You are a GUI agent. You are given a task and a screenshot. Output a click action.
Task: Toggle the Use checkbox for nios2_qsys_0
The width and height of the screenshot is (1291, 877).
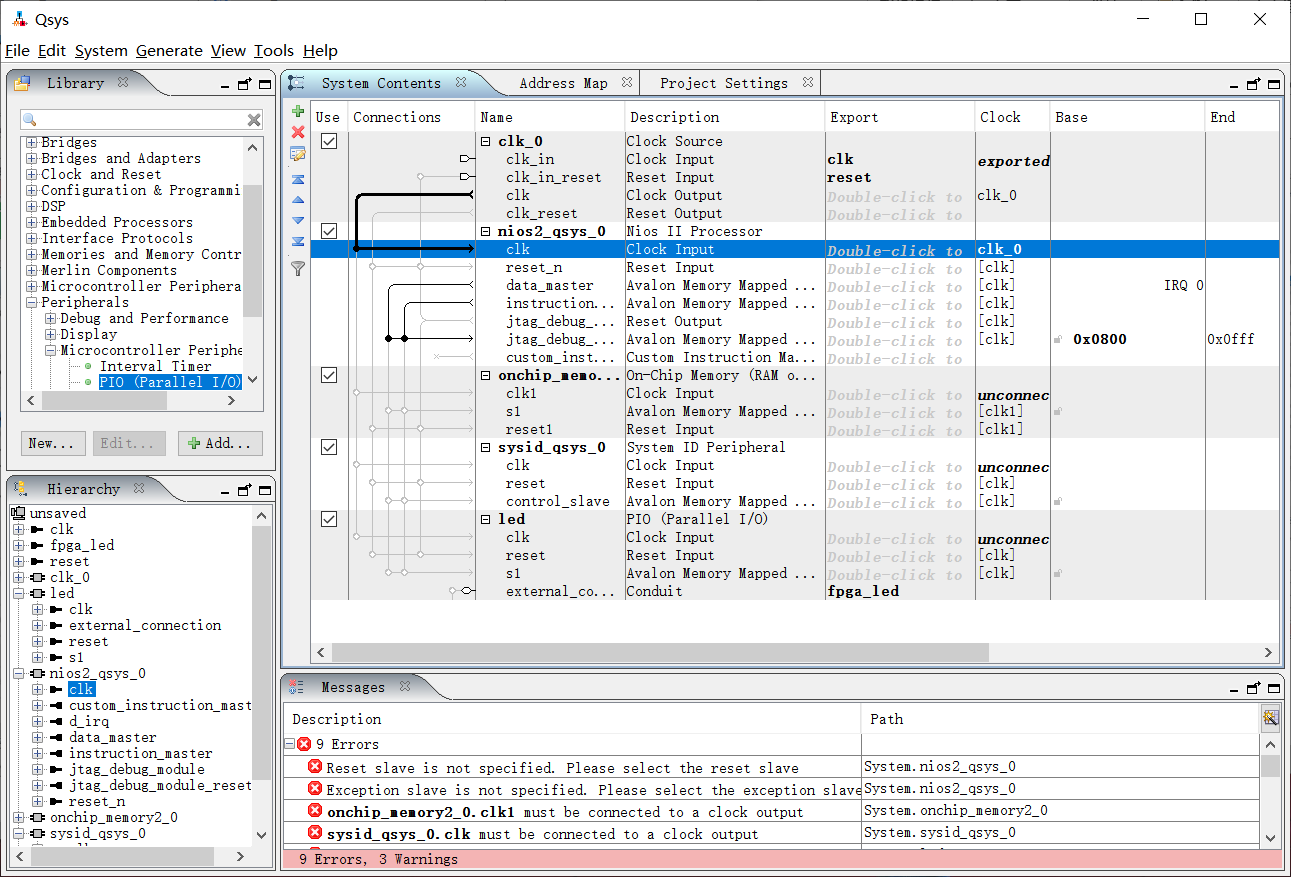tap(328, 232)
